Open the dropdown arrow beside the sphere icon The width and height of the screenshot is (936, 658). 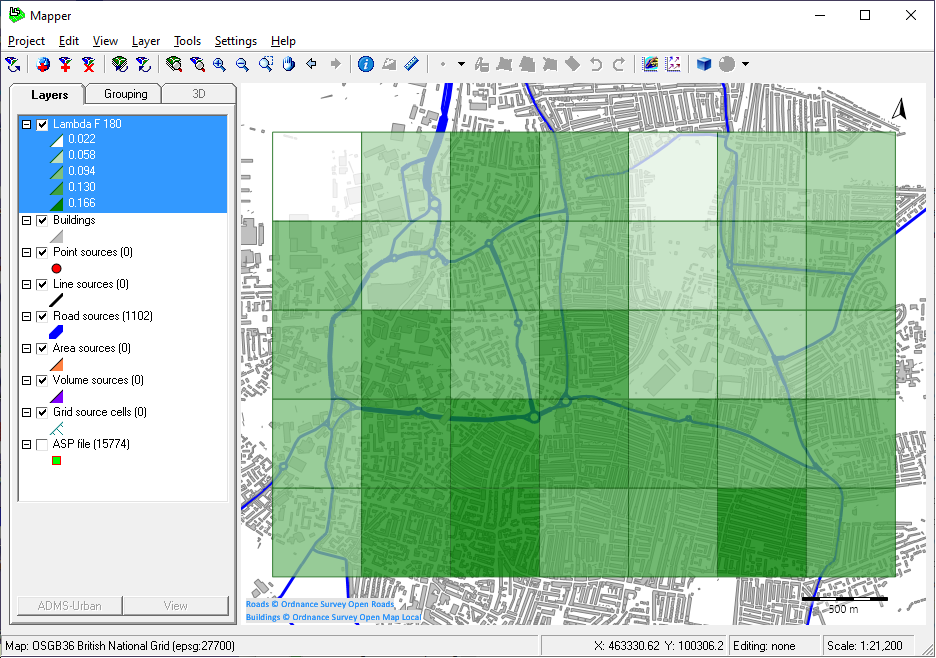click(x=745, y=64)
